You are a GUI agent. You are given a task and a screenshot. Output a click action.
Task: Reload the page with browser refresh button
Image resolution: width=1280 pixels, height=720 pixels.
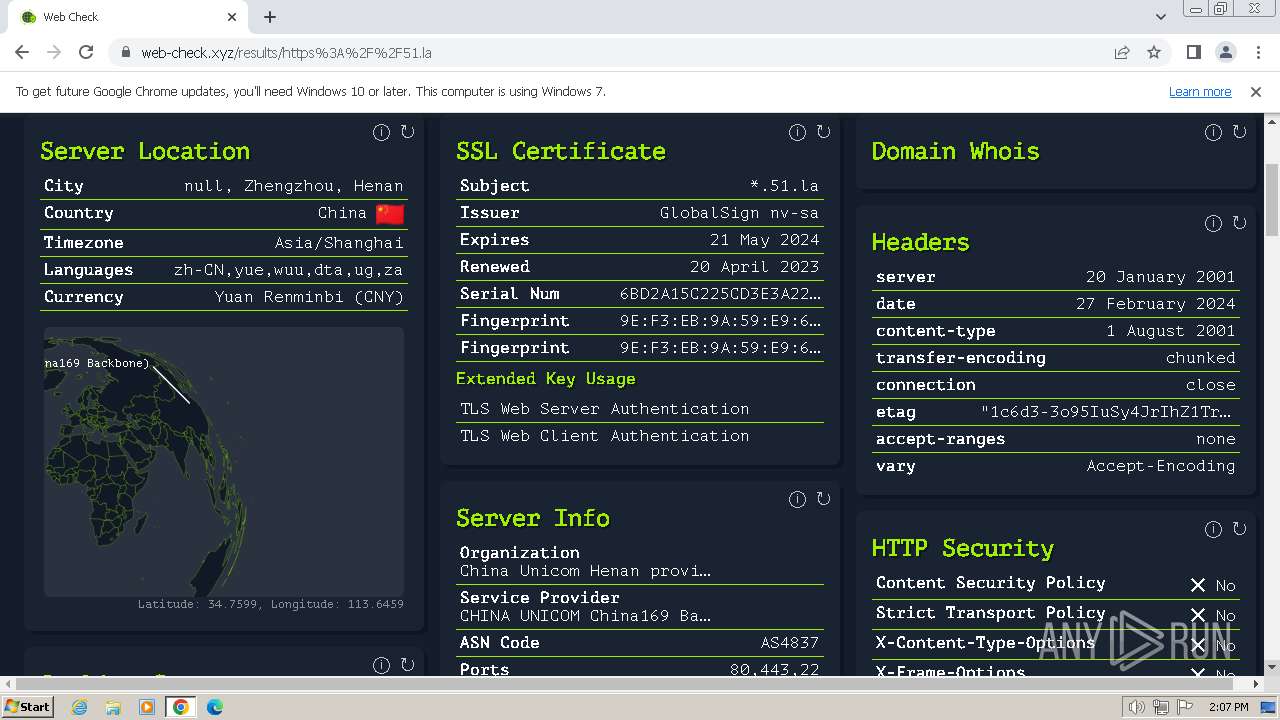click(x=86, y=52)
